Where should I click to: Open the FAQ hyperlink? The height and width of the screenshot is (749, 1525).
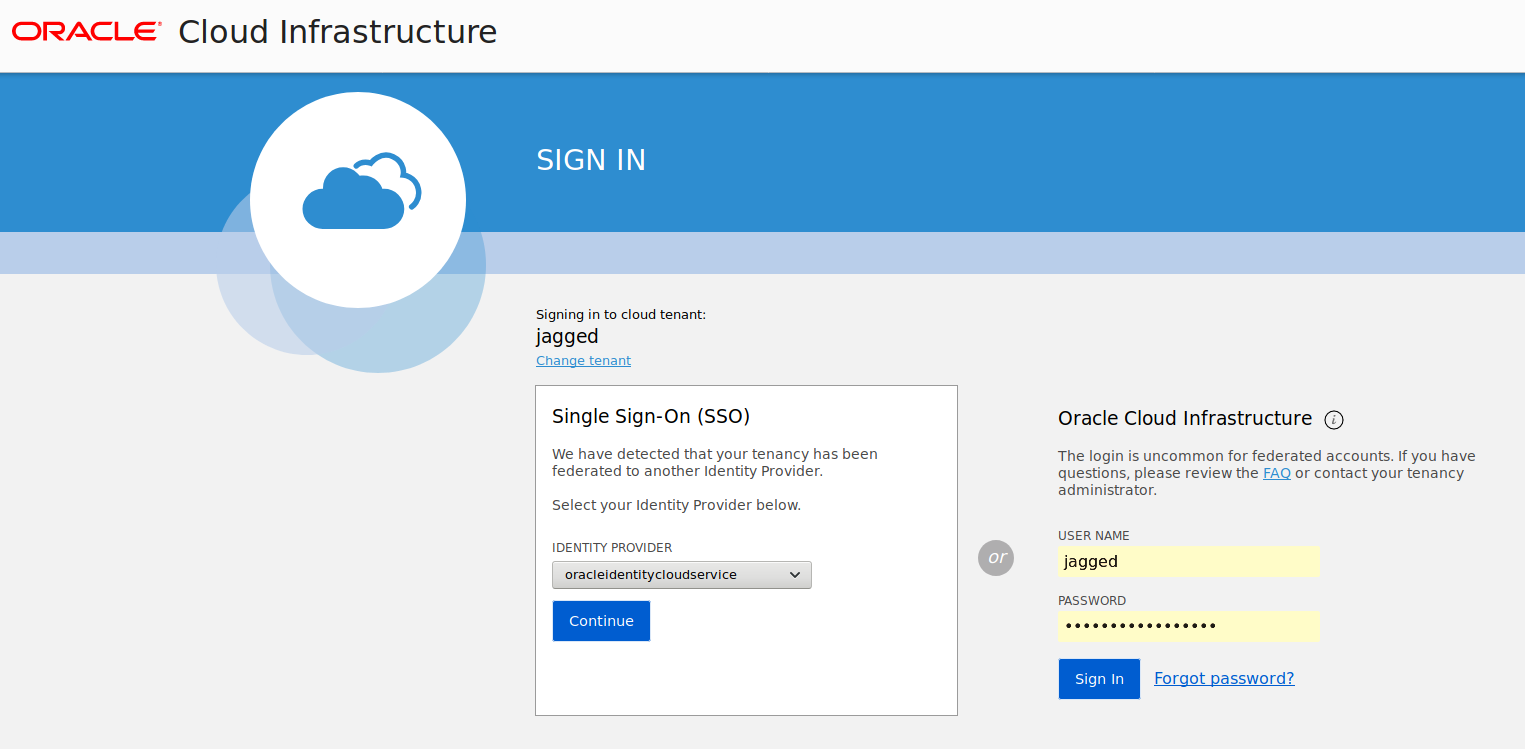tap(1276, 472)
